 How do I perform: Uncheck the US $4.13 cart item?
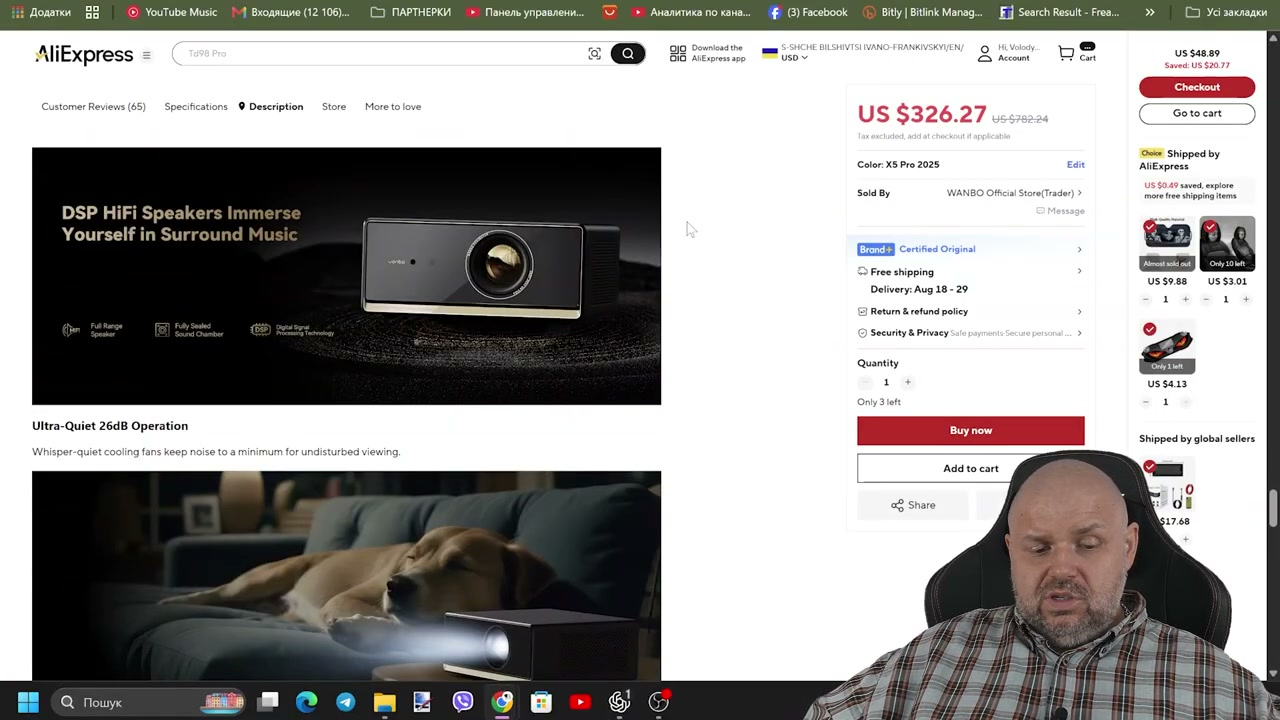tap(1150, 330)
